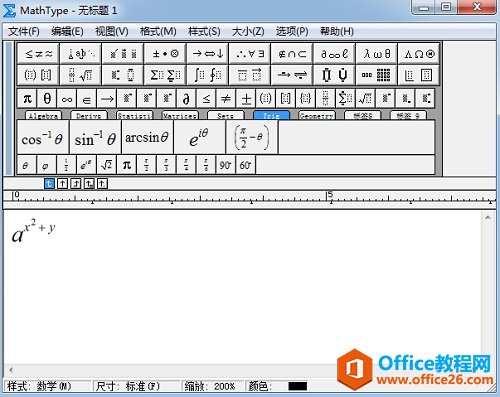Viewport: 500px width, 397px height.
Task: Open the relational symbols palette (≤≠≈)
Action: click(39, 54)
